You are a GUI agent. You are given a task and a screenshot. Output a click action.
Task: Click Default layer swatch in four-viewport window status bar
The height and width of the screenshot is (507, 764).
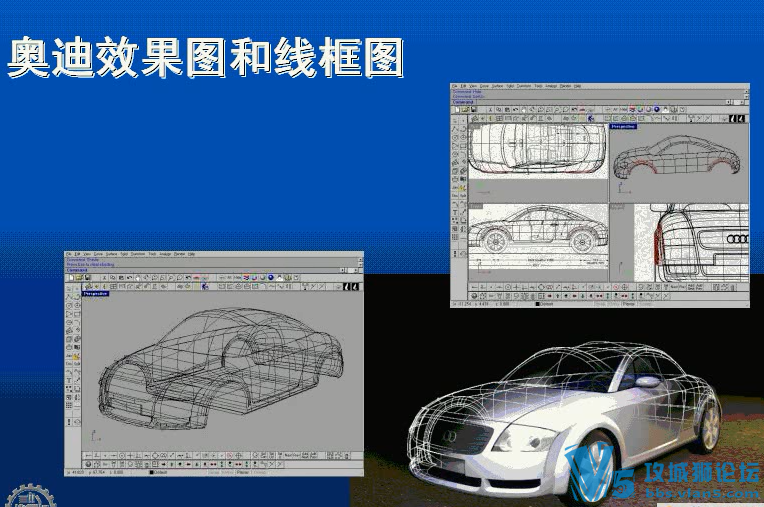click(537, 304)
